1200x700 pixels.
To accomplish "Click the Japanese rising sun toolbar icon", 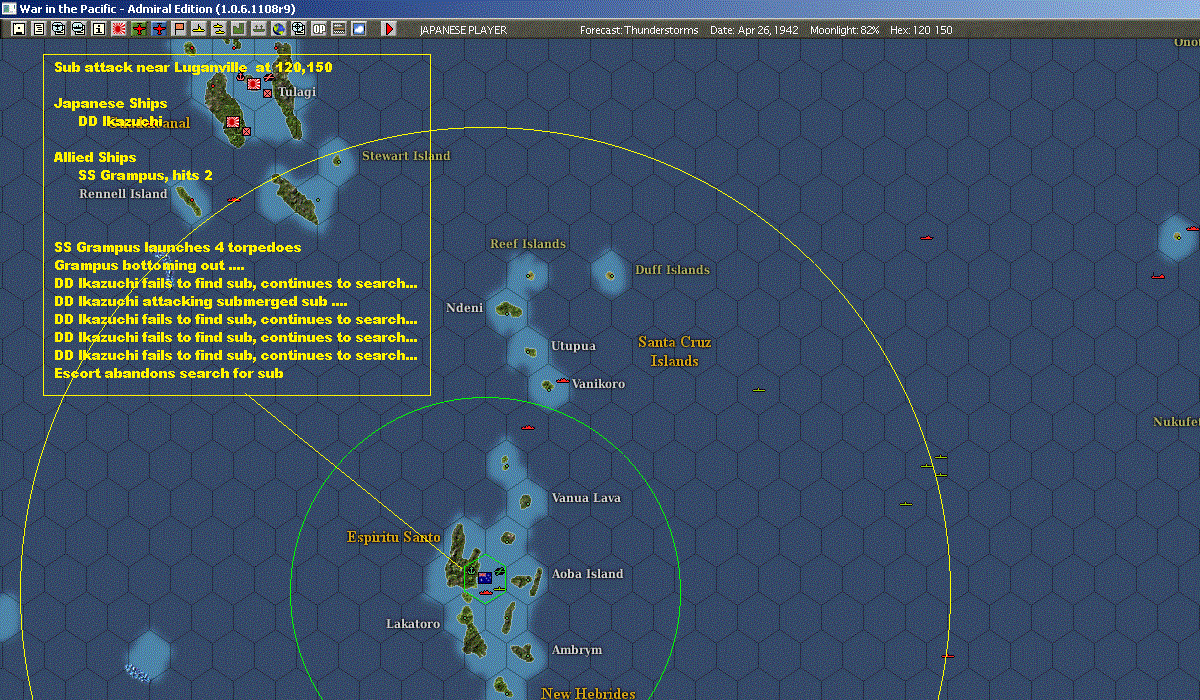I will pyautogui.click(x=119, y=29).
